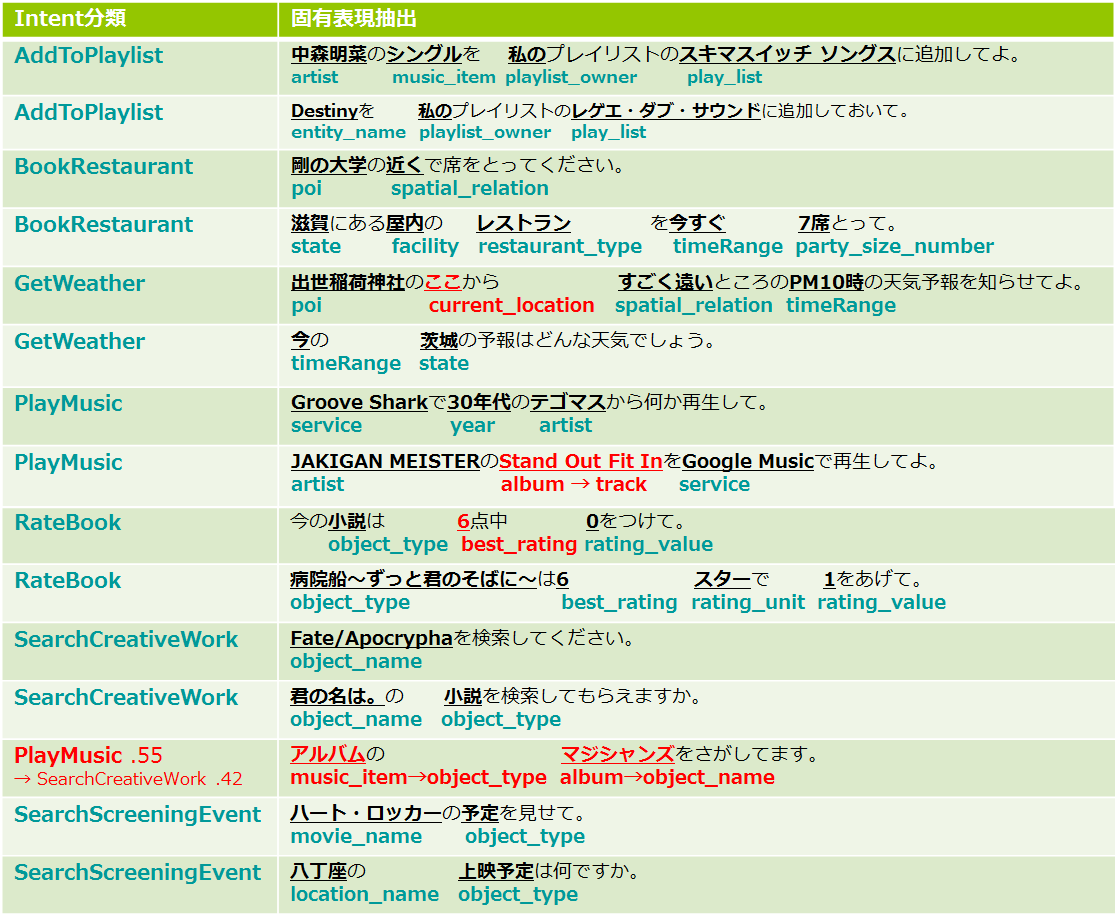Click the entity '病院船〜ずっと君のそばに〜'
The image size is (1115, 916).
tap(414, 580)
